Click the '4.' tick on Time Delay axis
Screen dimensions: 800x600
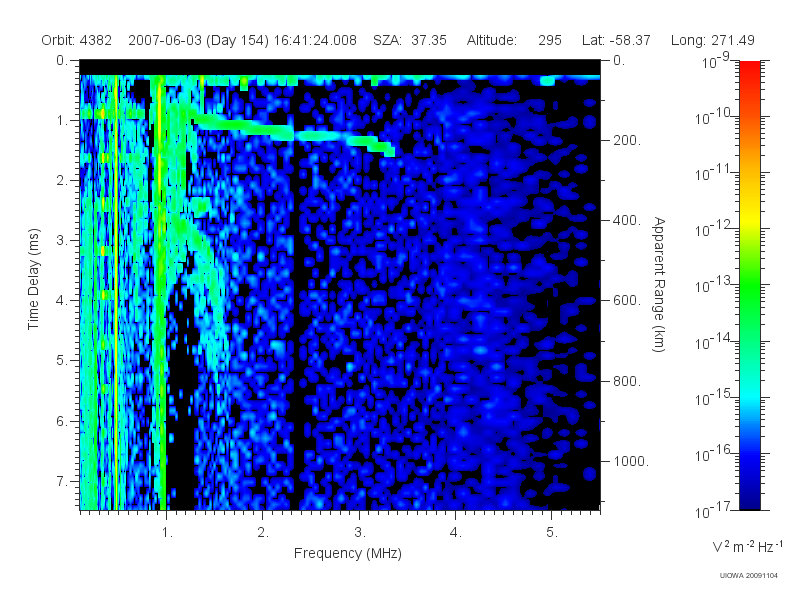click(x=62, y=301)
